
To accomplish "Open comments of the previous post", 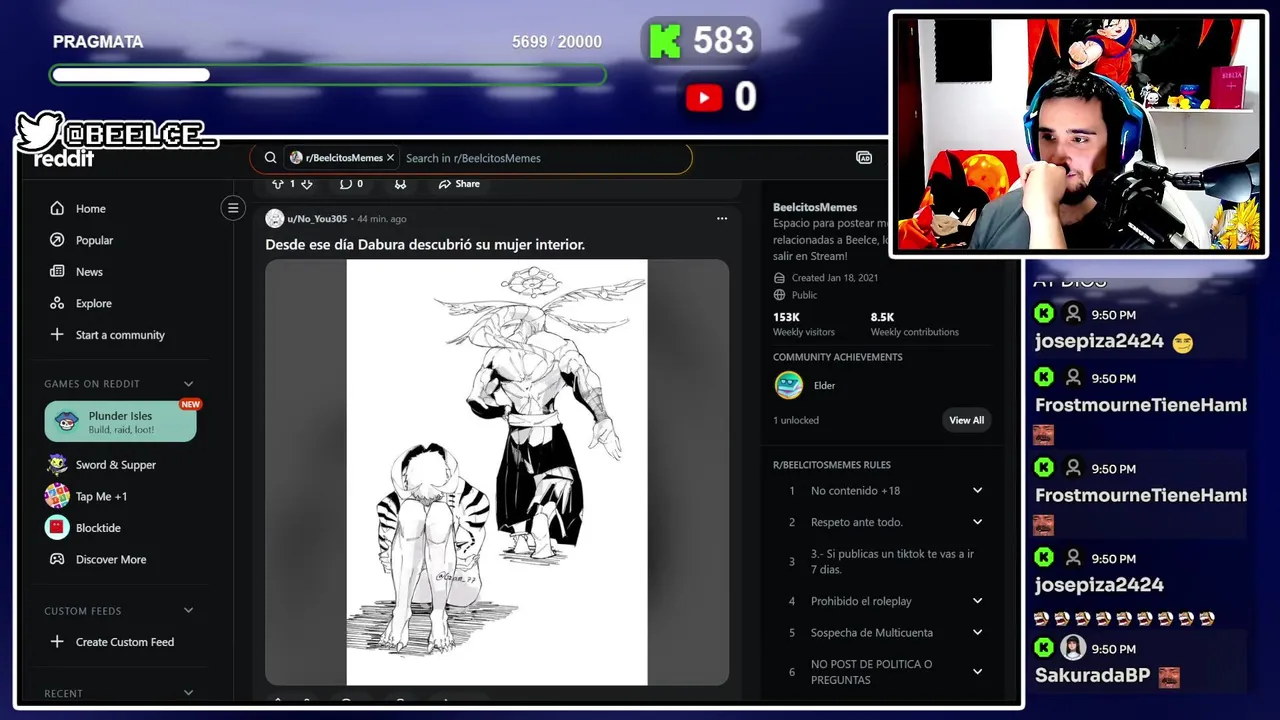I will coord(351,184).
